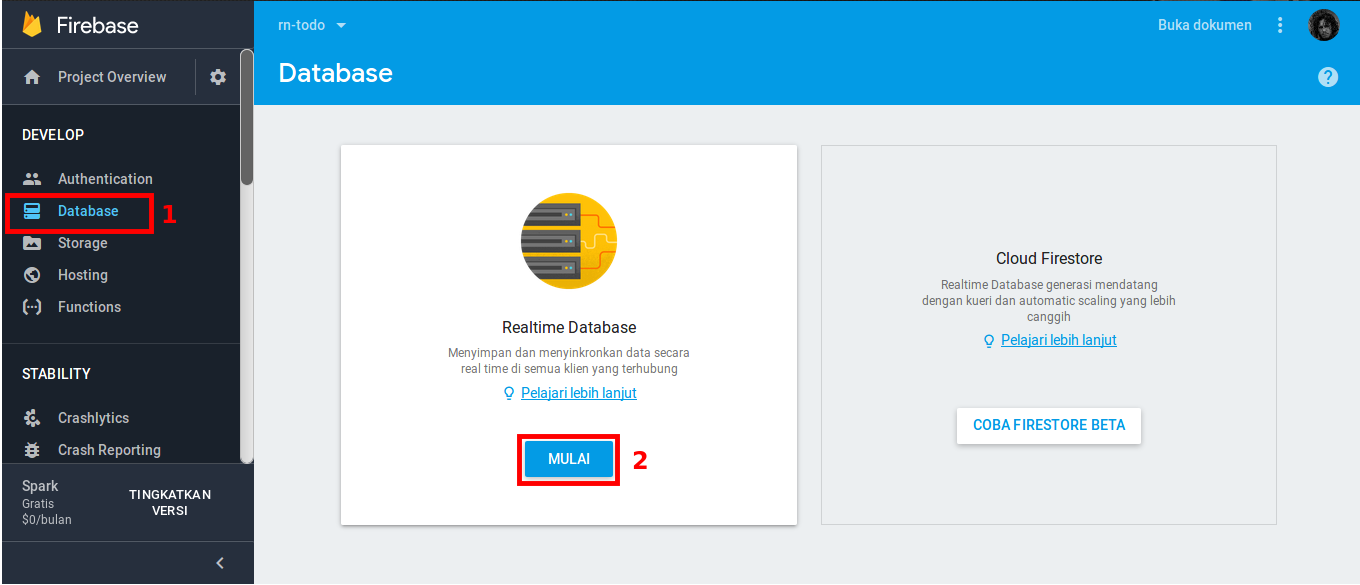Screen dimensions: 1360x585
Task: Open the three-dot overflow menu
Action: click(x=1280, y=25)
